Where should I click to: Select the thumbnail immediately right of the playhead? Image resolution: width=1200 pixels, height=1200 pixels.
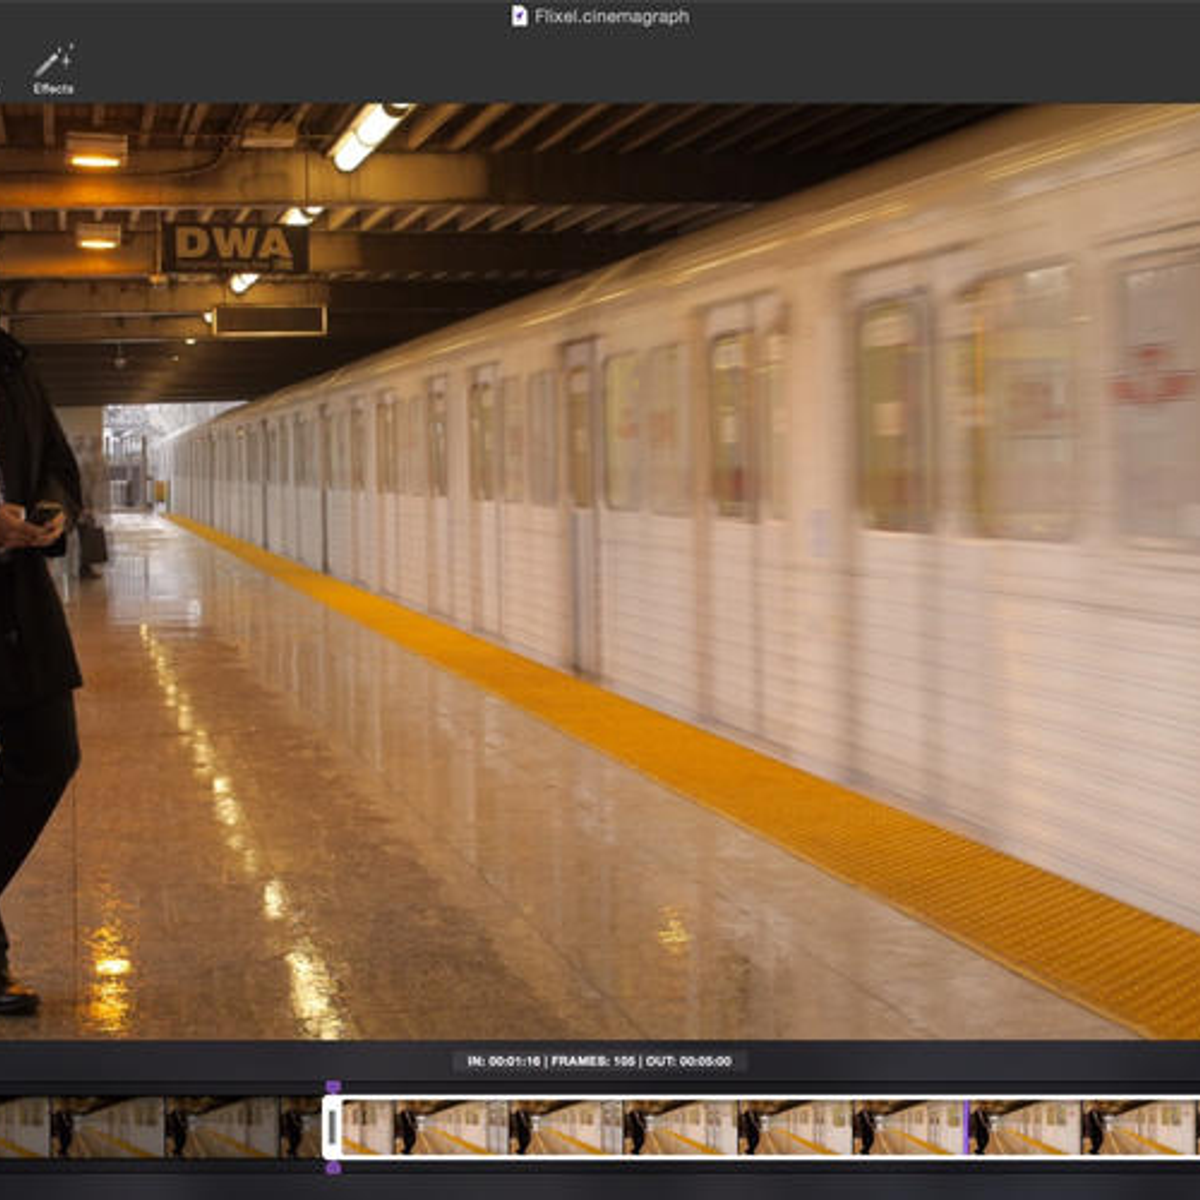1024,1126
